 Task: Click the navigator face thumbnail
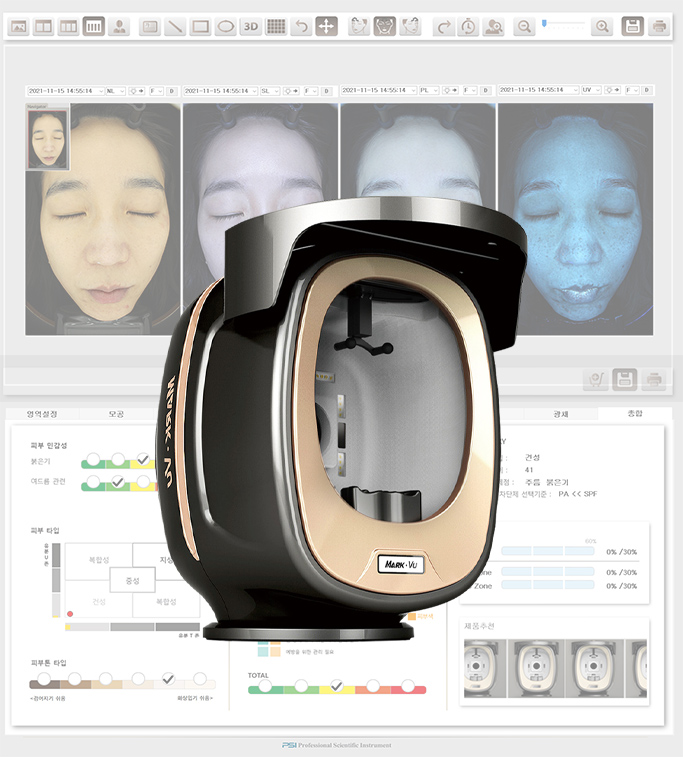pyautogui.click(x=46, y=138)
